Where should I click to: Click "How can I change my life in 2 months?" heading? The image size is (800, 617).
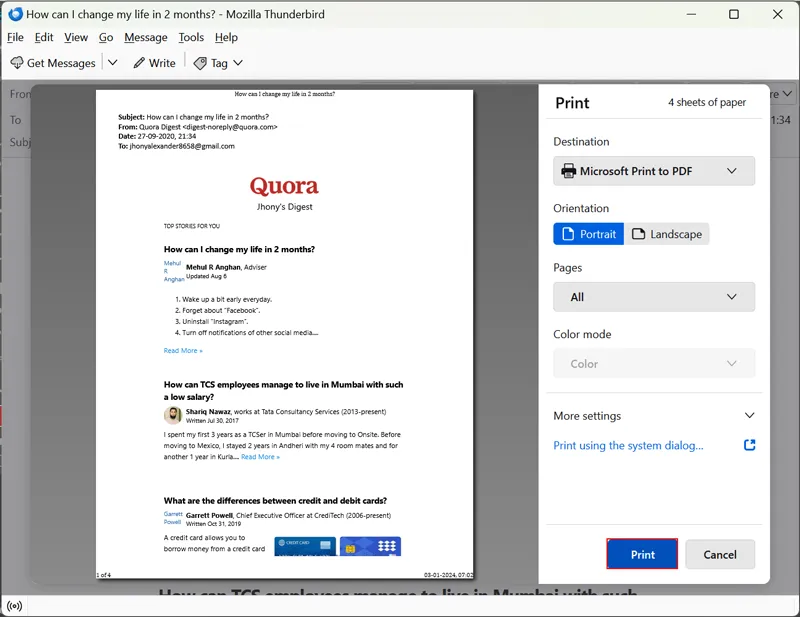point(239,249)
